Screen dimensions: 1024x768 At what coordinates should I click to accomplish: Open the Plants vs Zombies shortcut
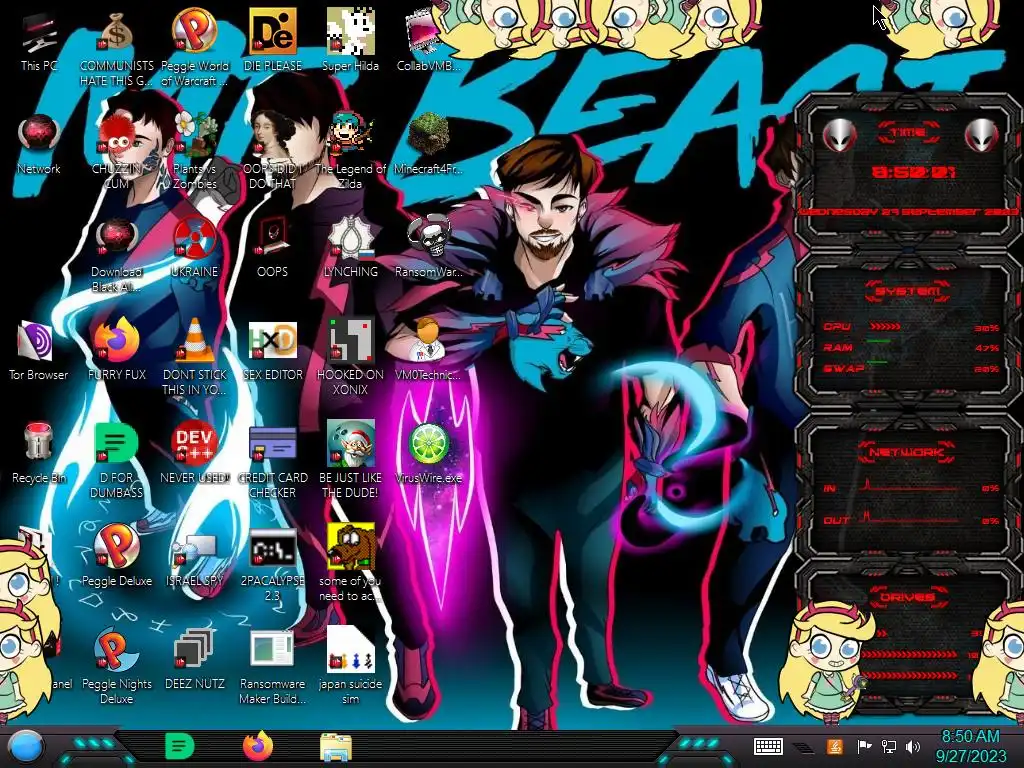point(195,152)
